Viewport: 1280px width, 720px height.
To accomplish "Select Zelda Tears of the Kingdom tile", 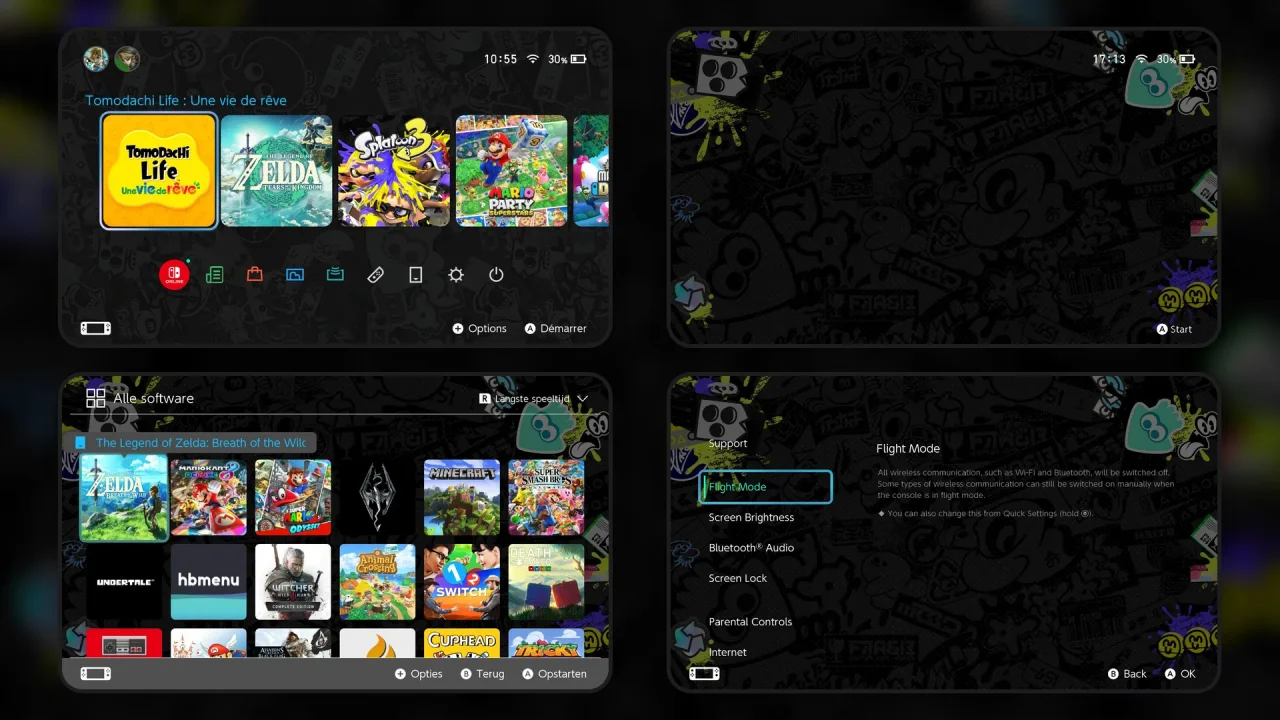I will tap(276, 171).
